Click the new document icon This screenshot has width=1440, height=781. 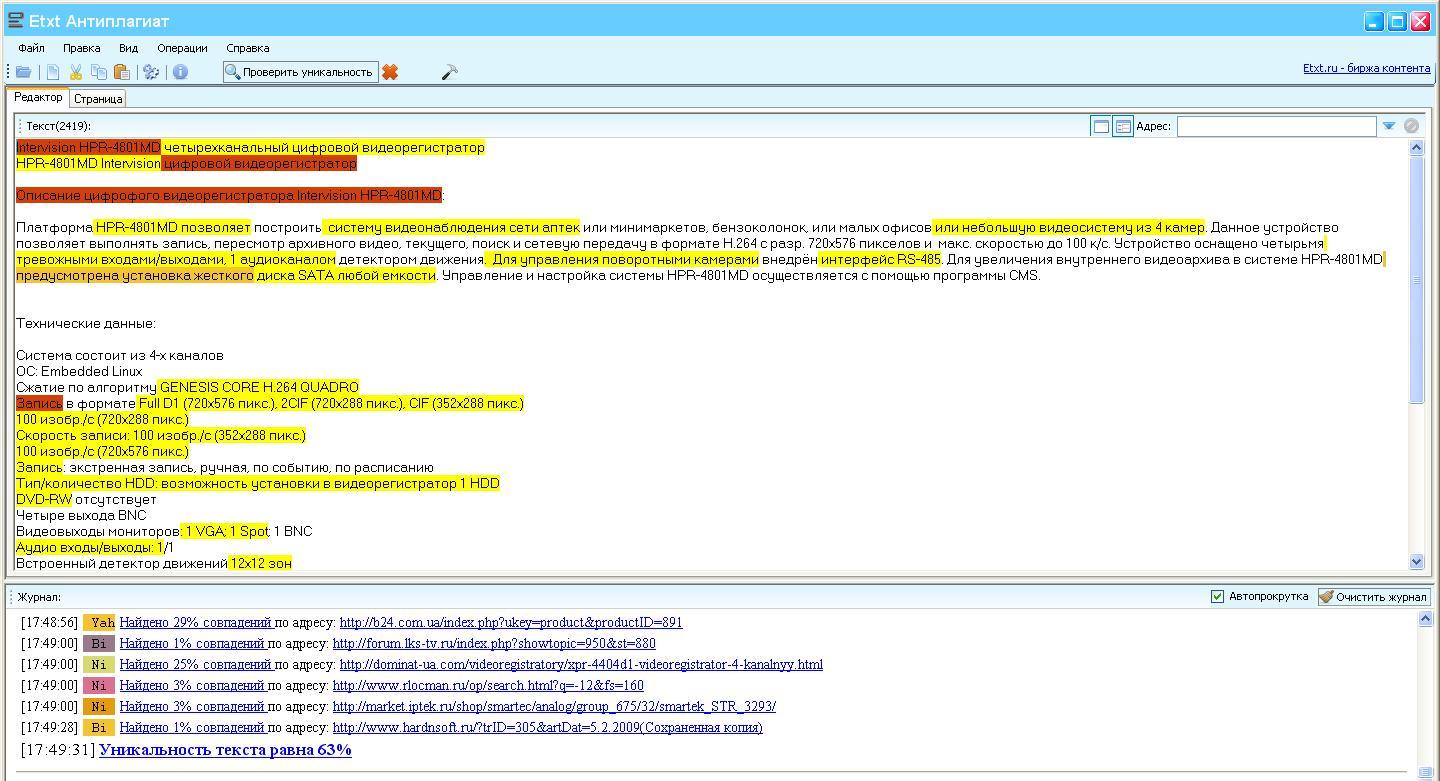click(53, 72)
